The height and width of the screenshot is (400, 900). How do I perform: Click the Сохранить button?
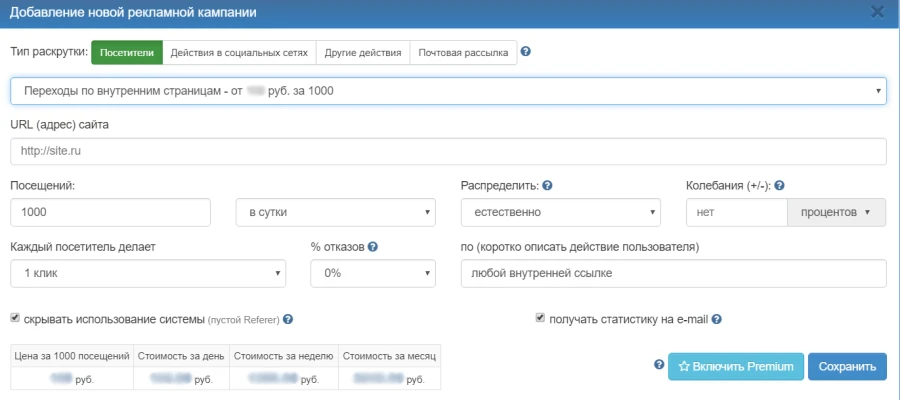847,366
